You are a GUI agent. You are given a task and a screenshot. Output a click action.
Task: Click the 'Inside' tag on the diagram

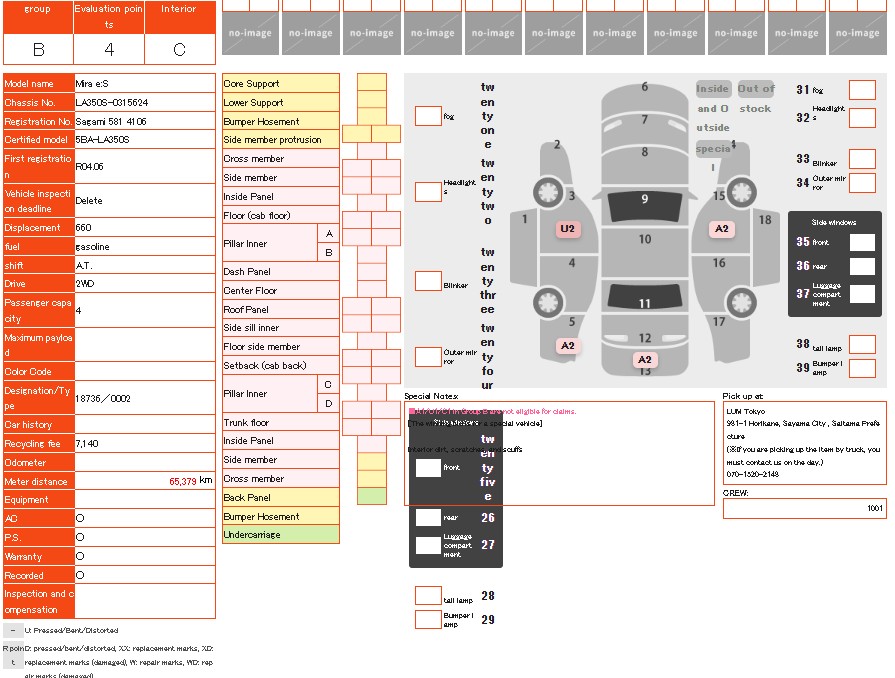click(713, 89)
